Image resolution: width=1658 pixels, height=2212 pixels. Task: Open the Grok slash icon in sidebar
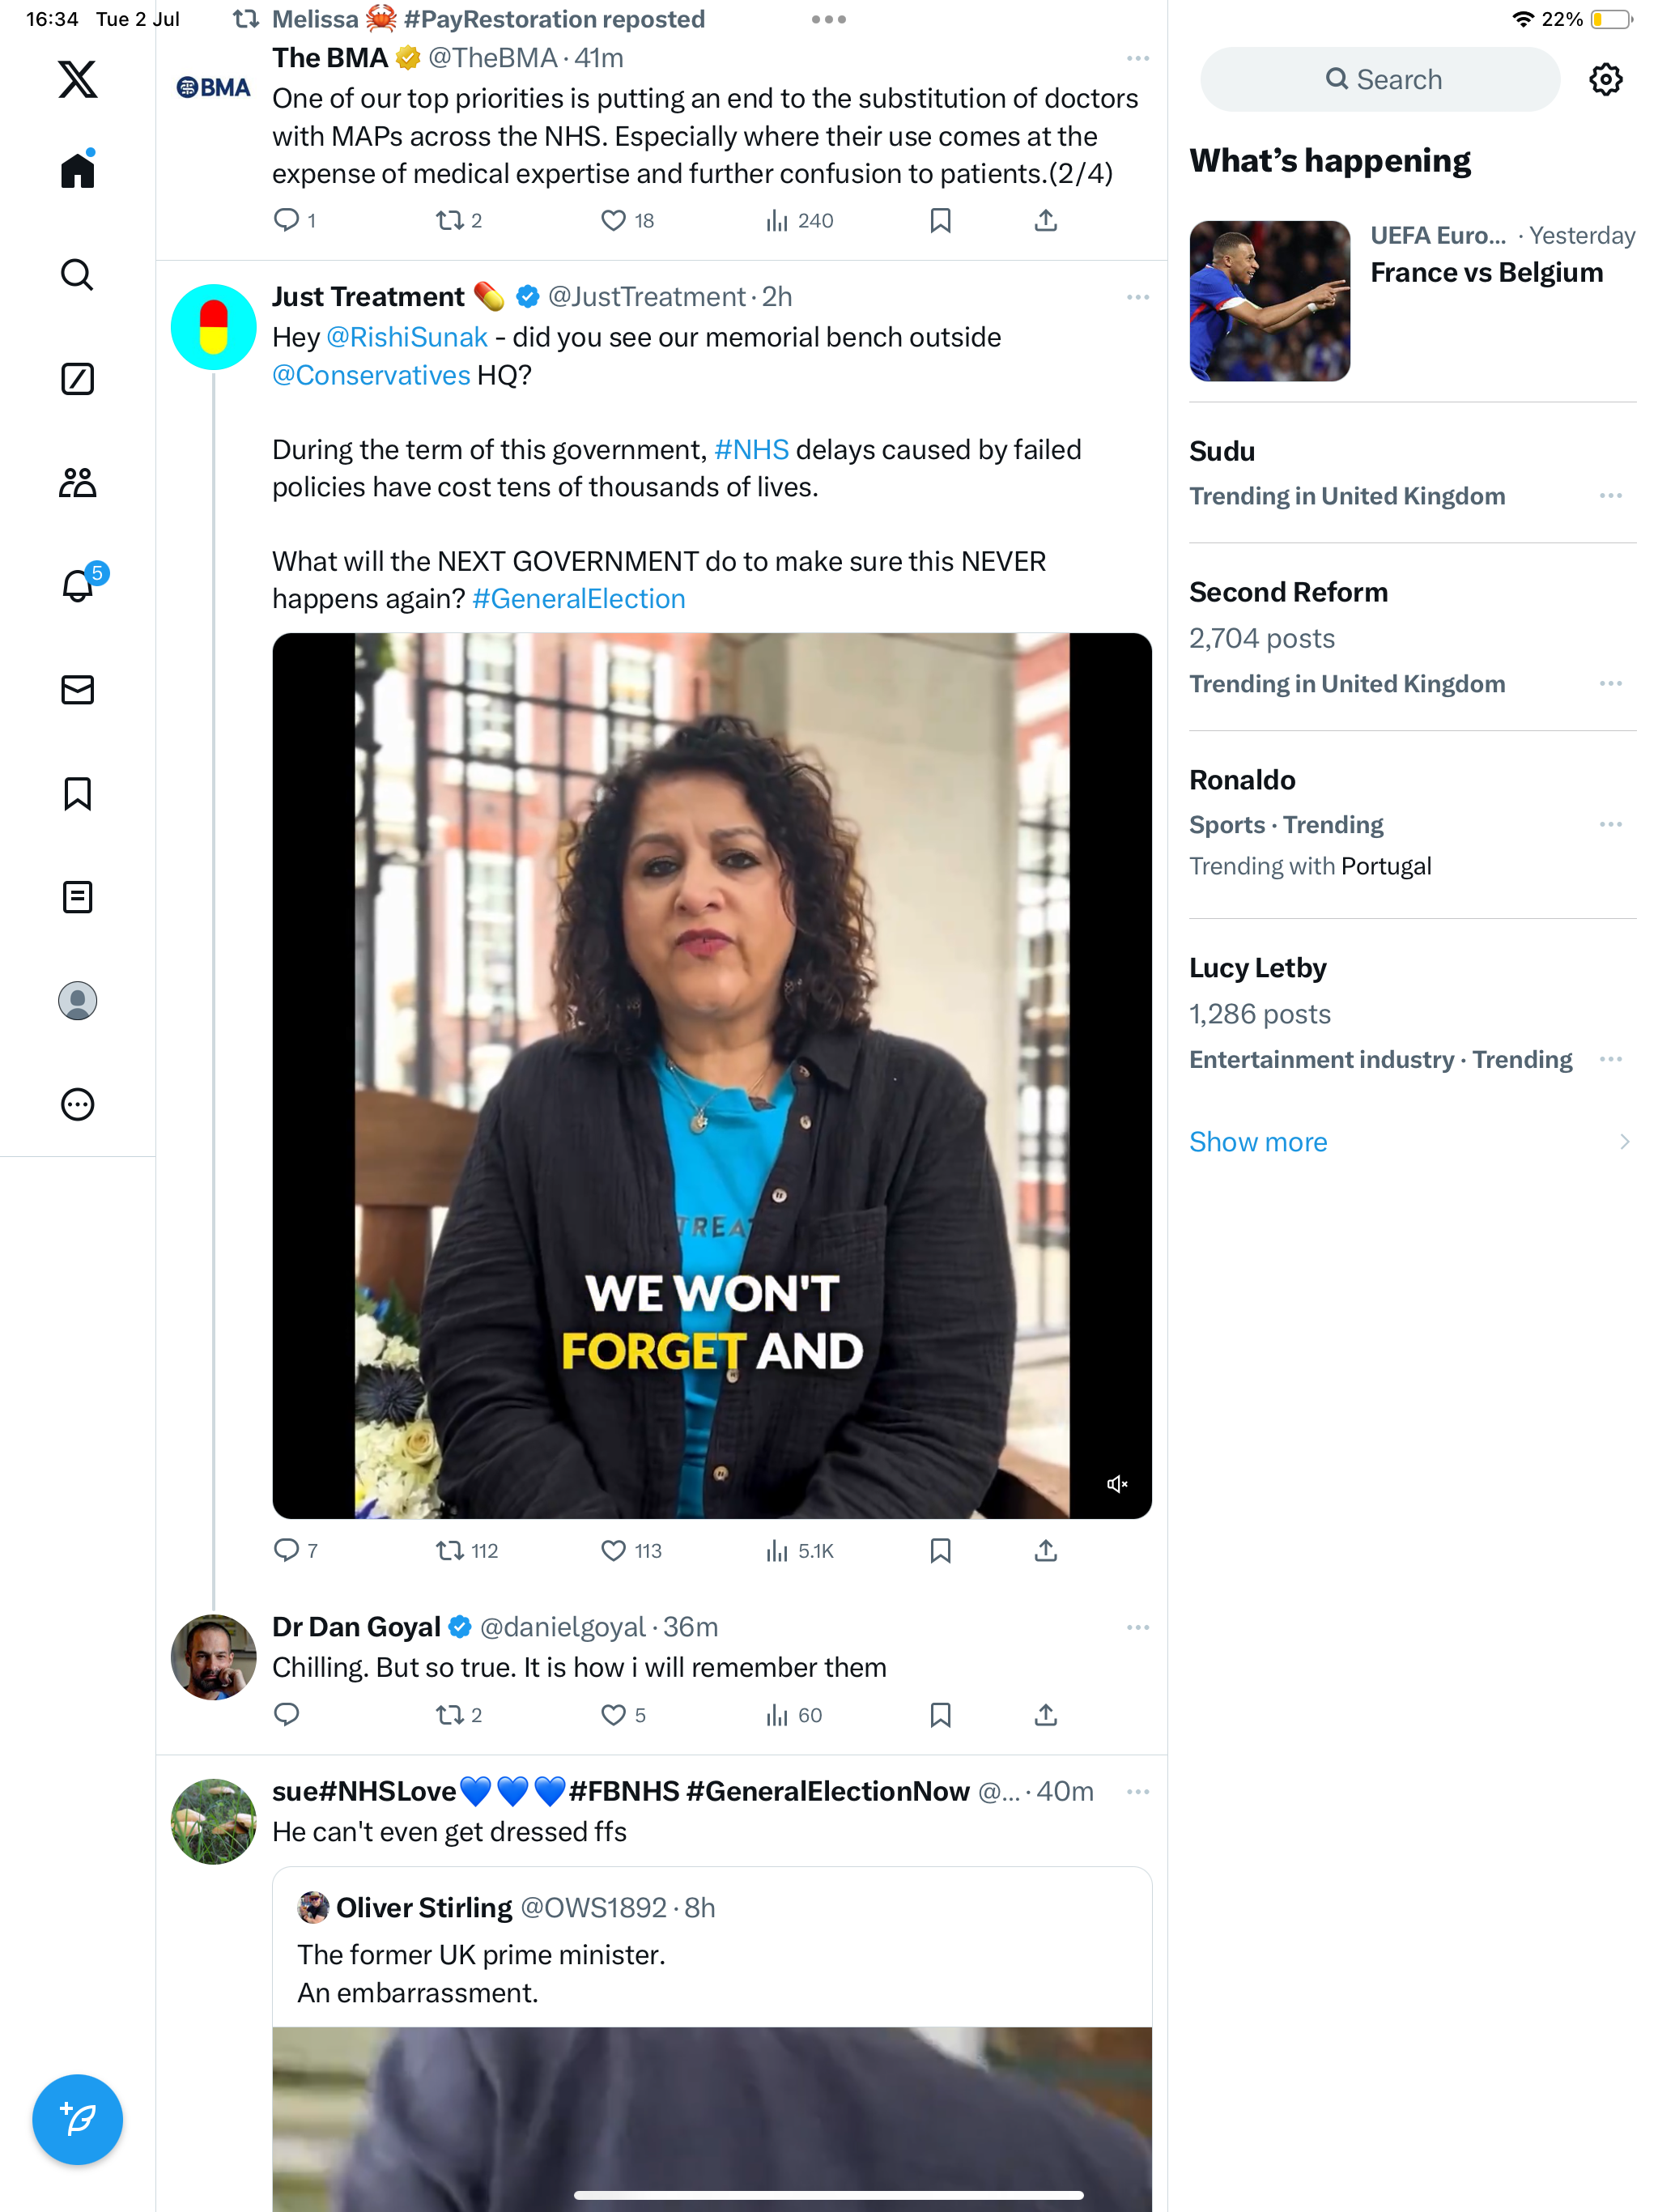(x=77, y=379)
